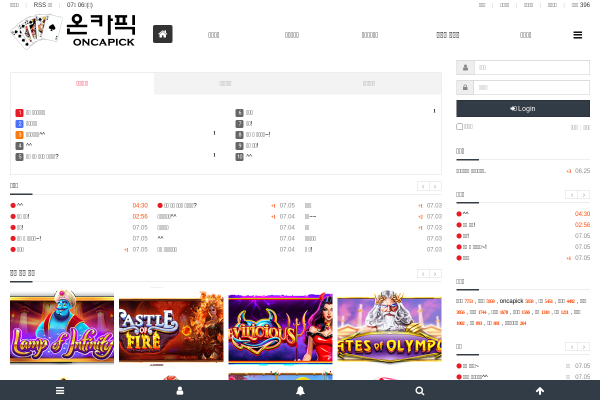Switch to the last tab above the ranked list
The image size is (600, 400).
369,83
